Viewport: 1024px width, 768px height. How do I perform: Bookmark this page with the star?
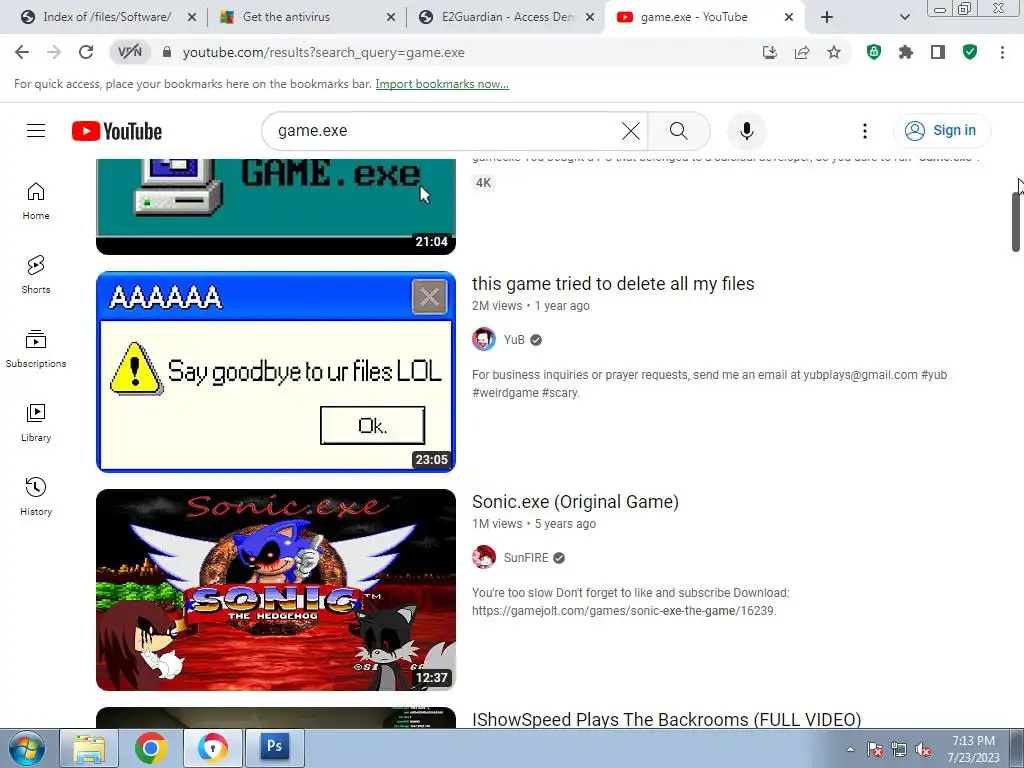coord(834,52)
